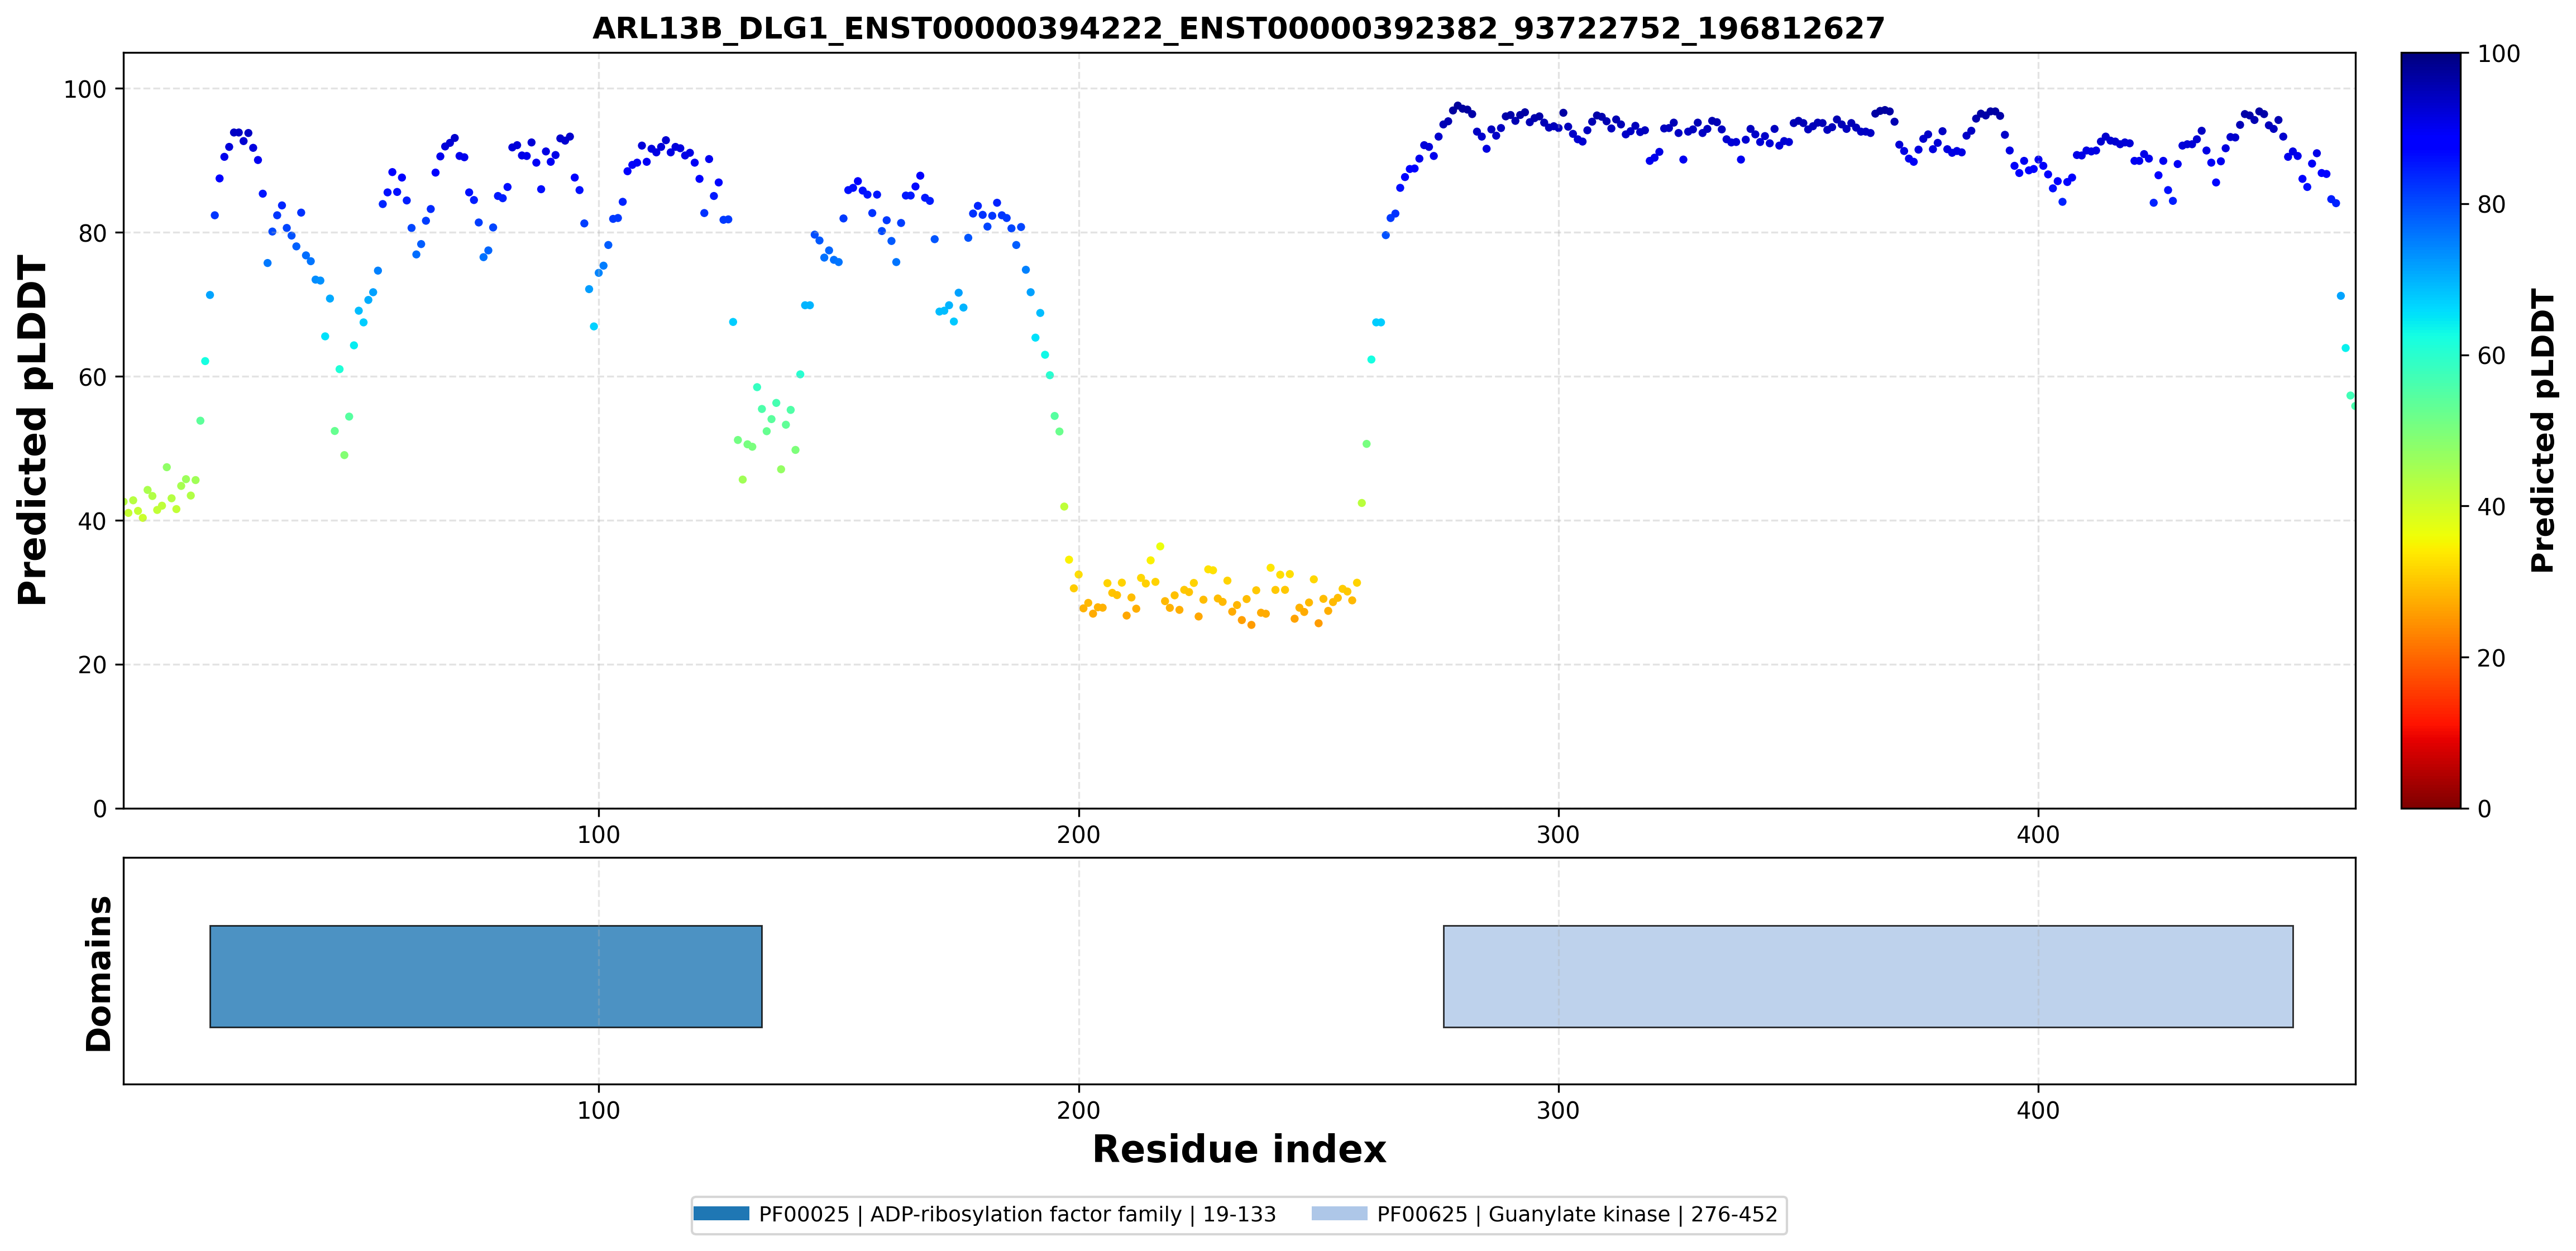Select the ADP-ribosylation factor family domain bar
The image size is (2576, 1251).
(x=486, y=976)
